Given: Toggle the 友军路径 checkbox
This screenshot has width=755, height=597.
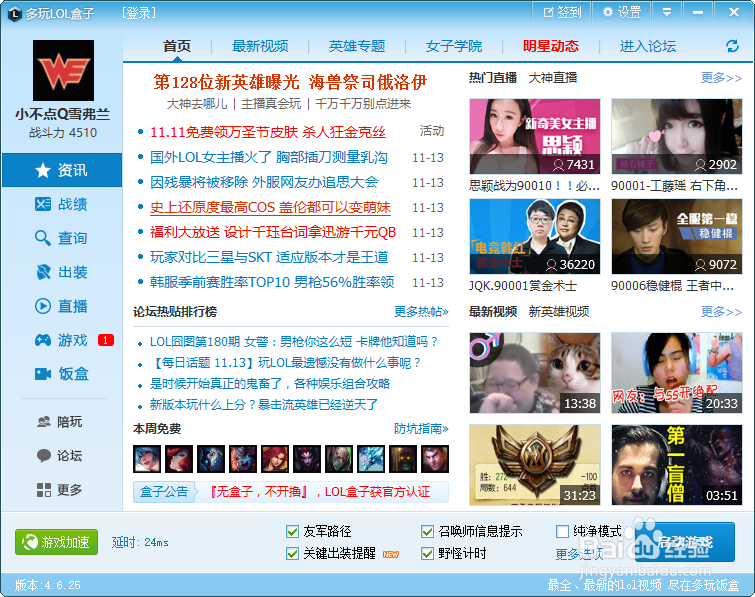Looking at the screenshot, I should click(x=292, y=532).
